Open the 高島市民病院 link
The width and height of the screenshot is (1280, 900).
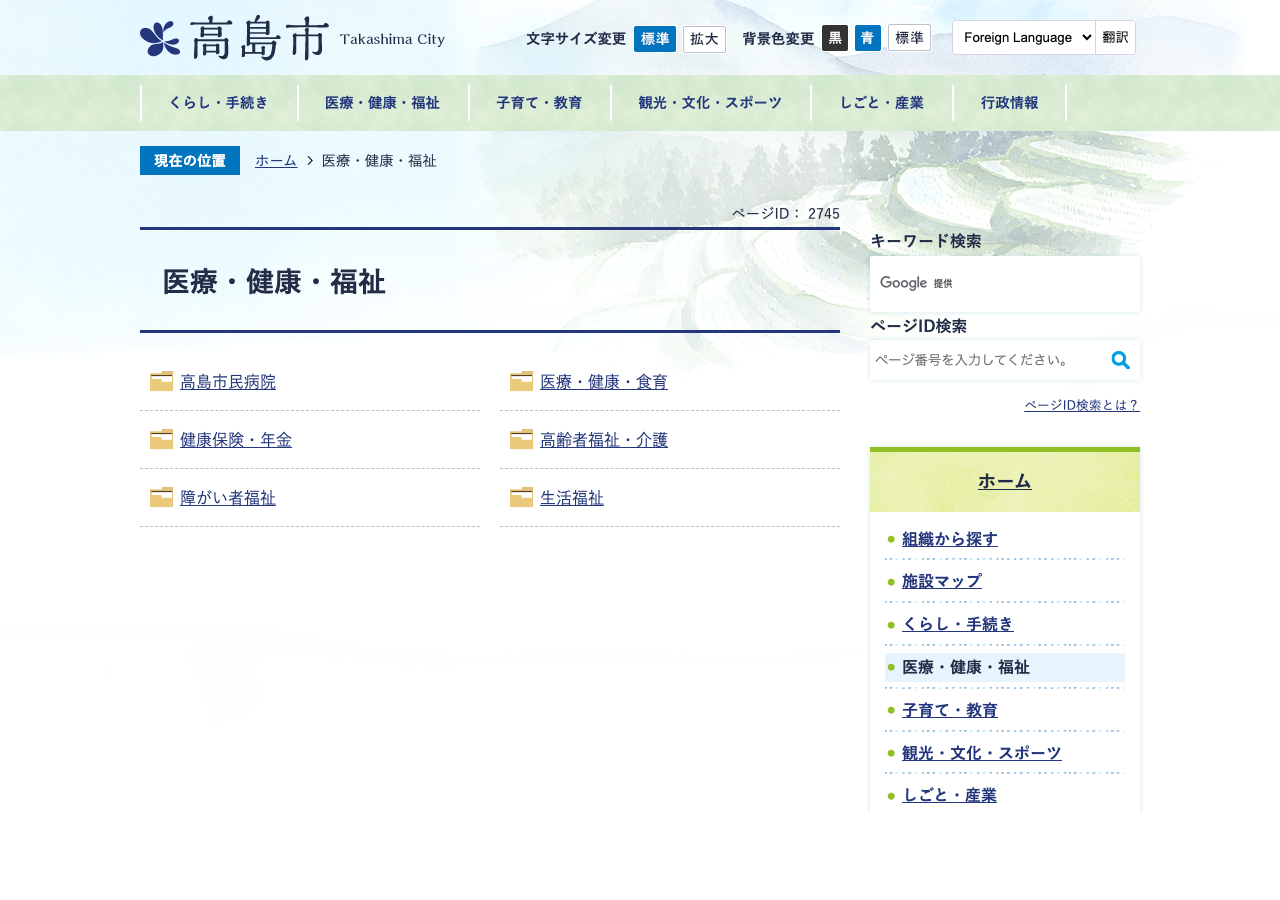tap(228, 382)
